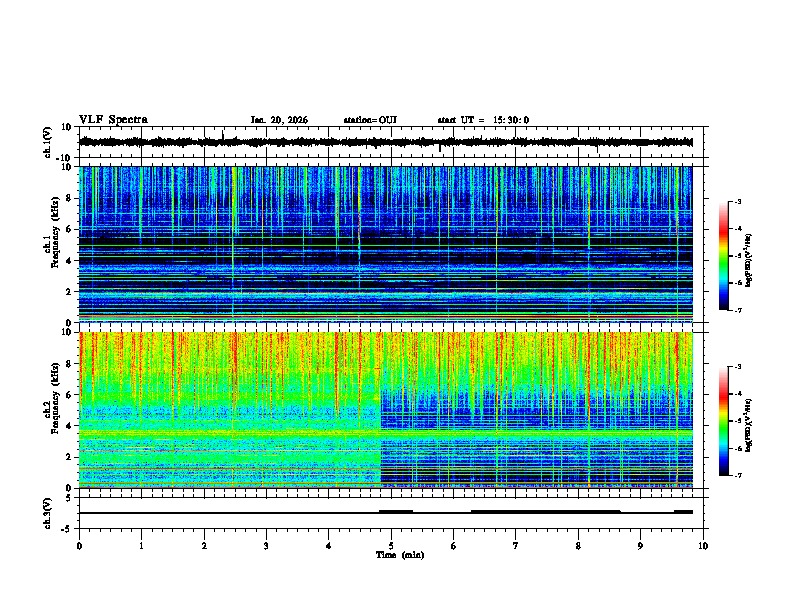Click inside the ch.1 frequency spectrogram
The width and height of the screenshot is (792, 612).
385,244
